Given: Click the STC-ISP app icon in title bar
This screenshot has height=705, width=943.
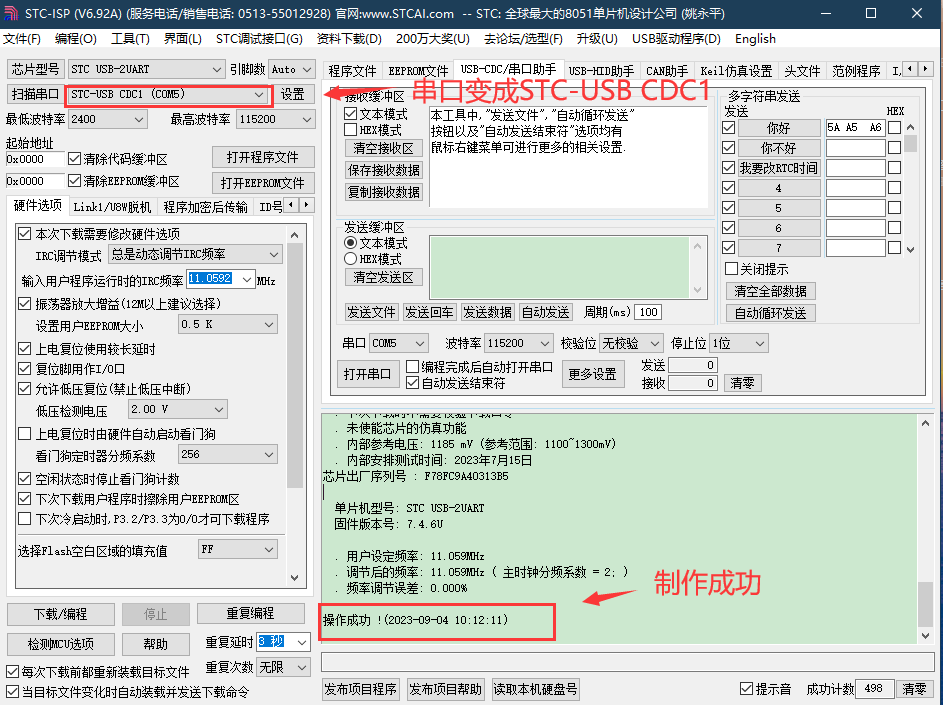Looking at the screenshot, I should point(10,13).
